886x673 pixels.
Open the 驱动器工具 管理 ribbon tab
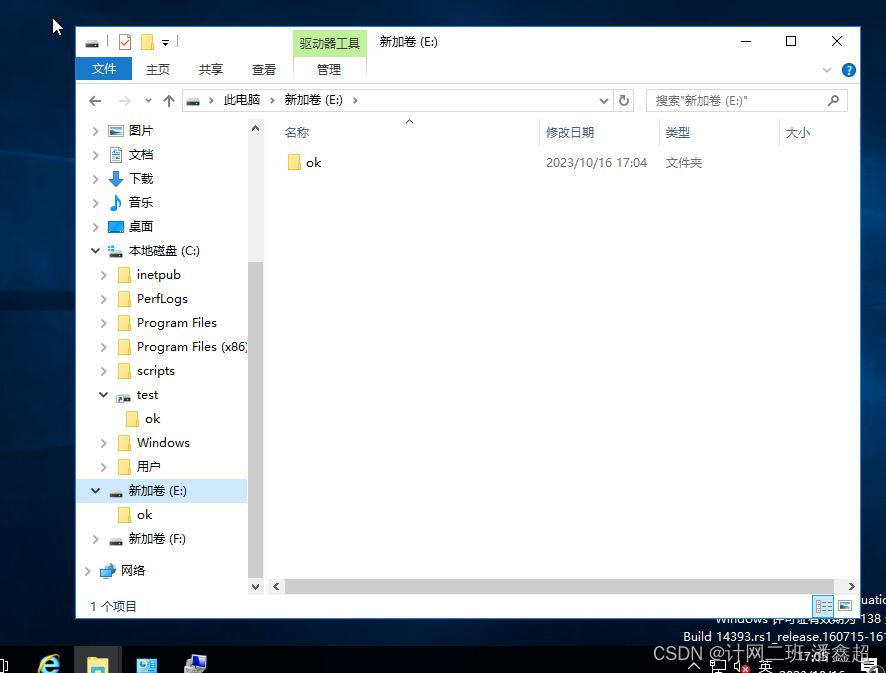[x=329, y=69]
